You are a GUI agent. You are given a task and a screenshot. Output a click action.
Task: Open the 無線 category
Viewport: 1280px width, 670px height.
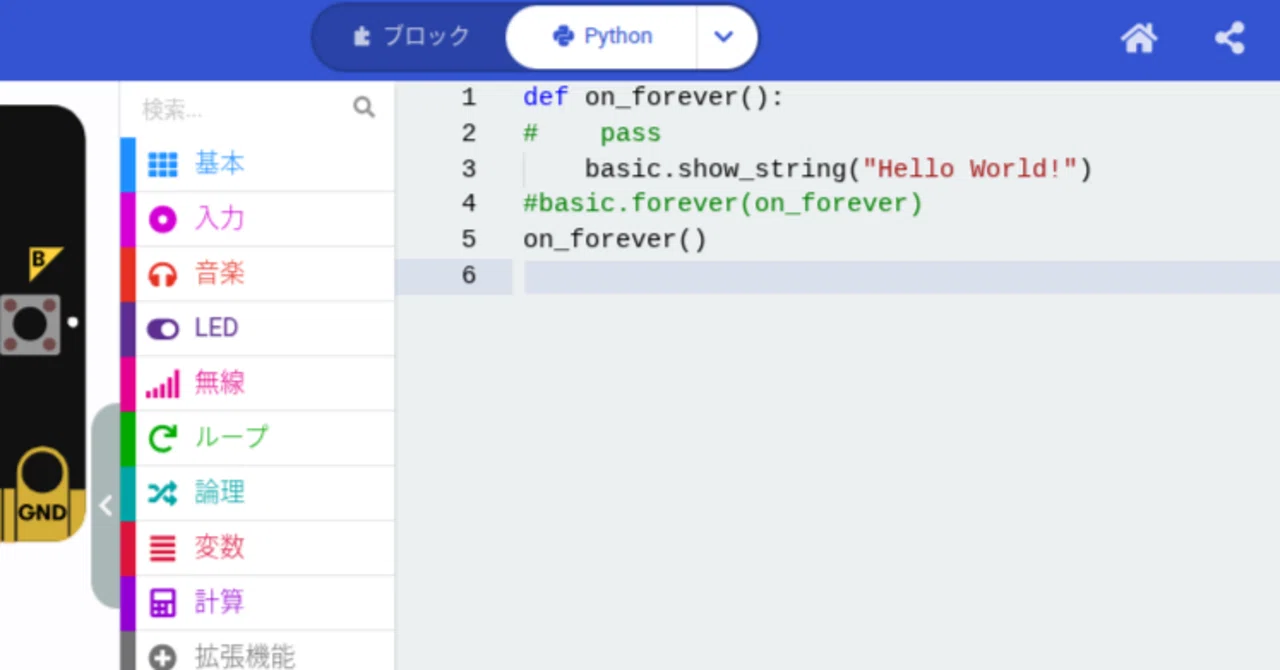(258, 383)
